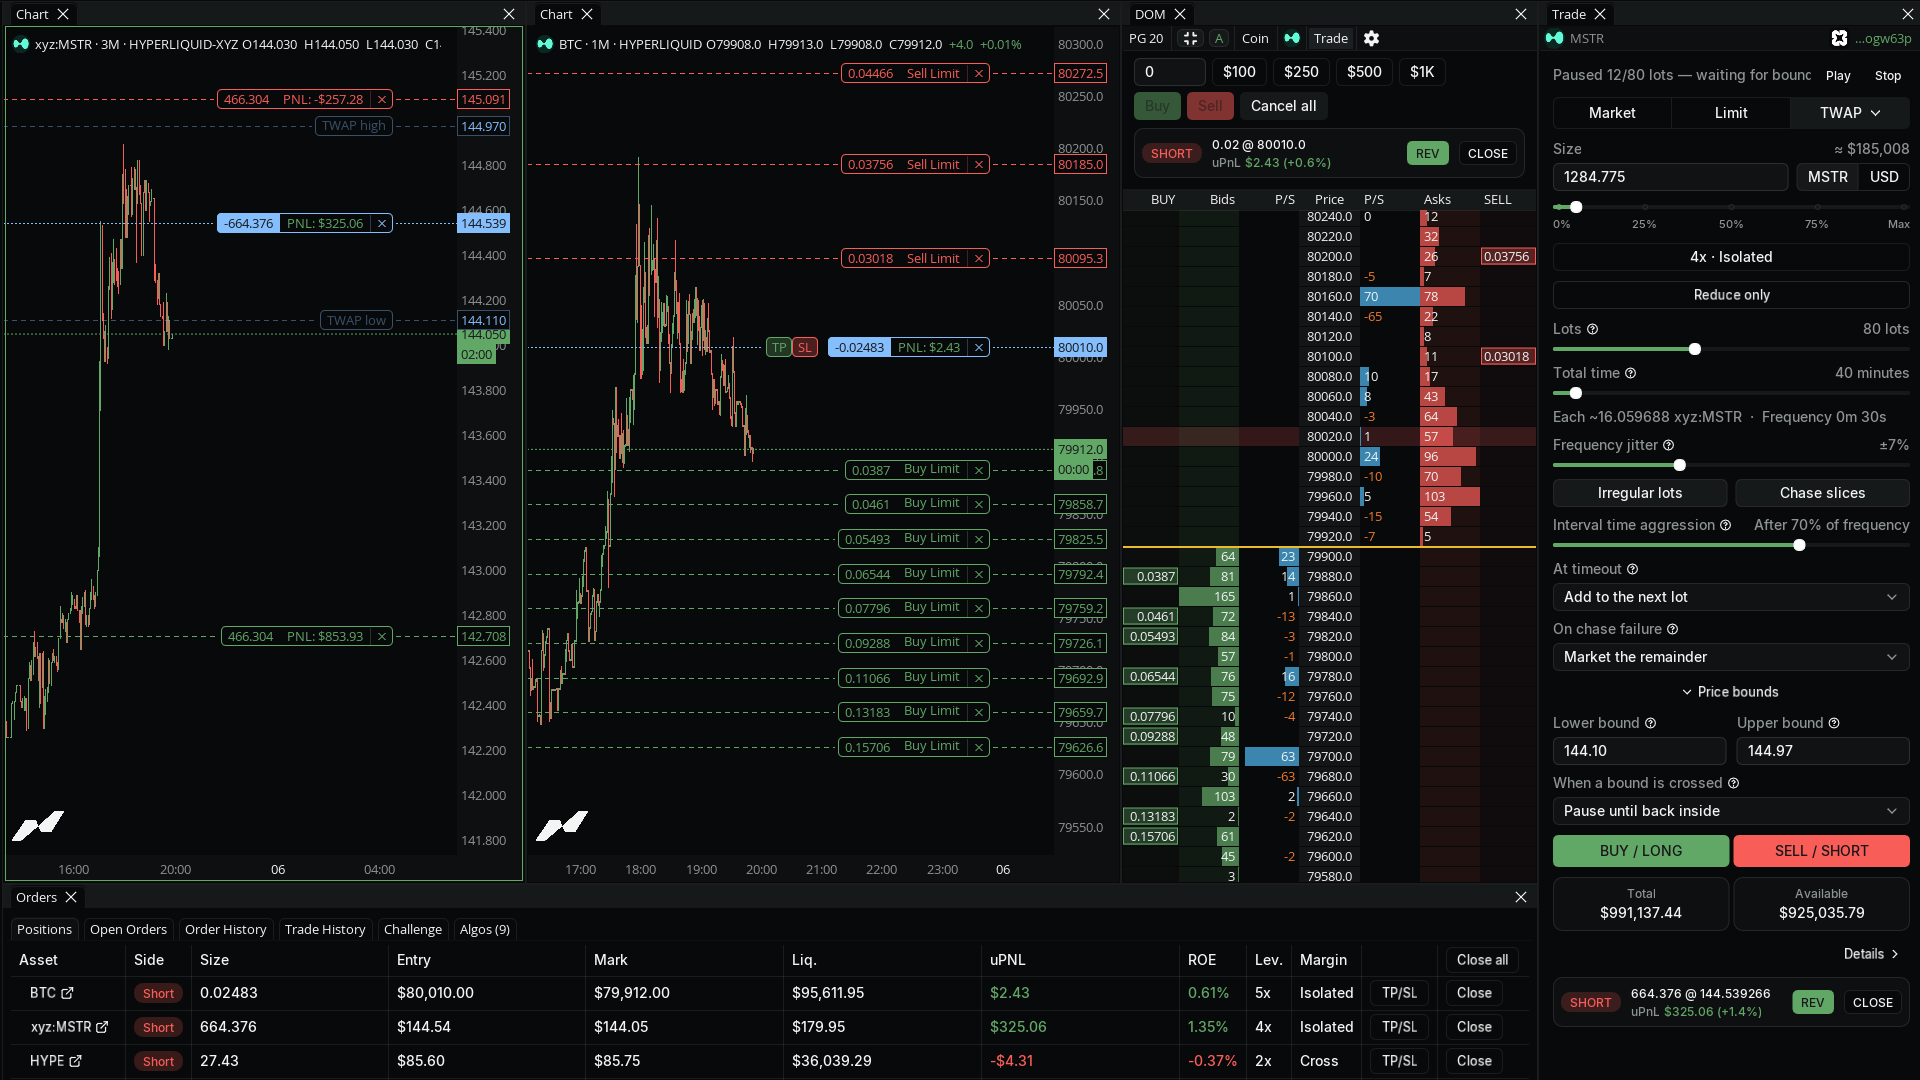The image size is (1920, 1080).
Task: Click the Upper bound help icon
Action: tap(1834, 723)
